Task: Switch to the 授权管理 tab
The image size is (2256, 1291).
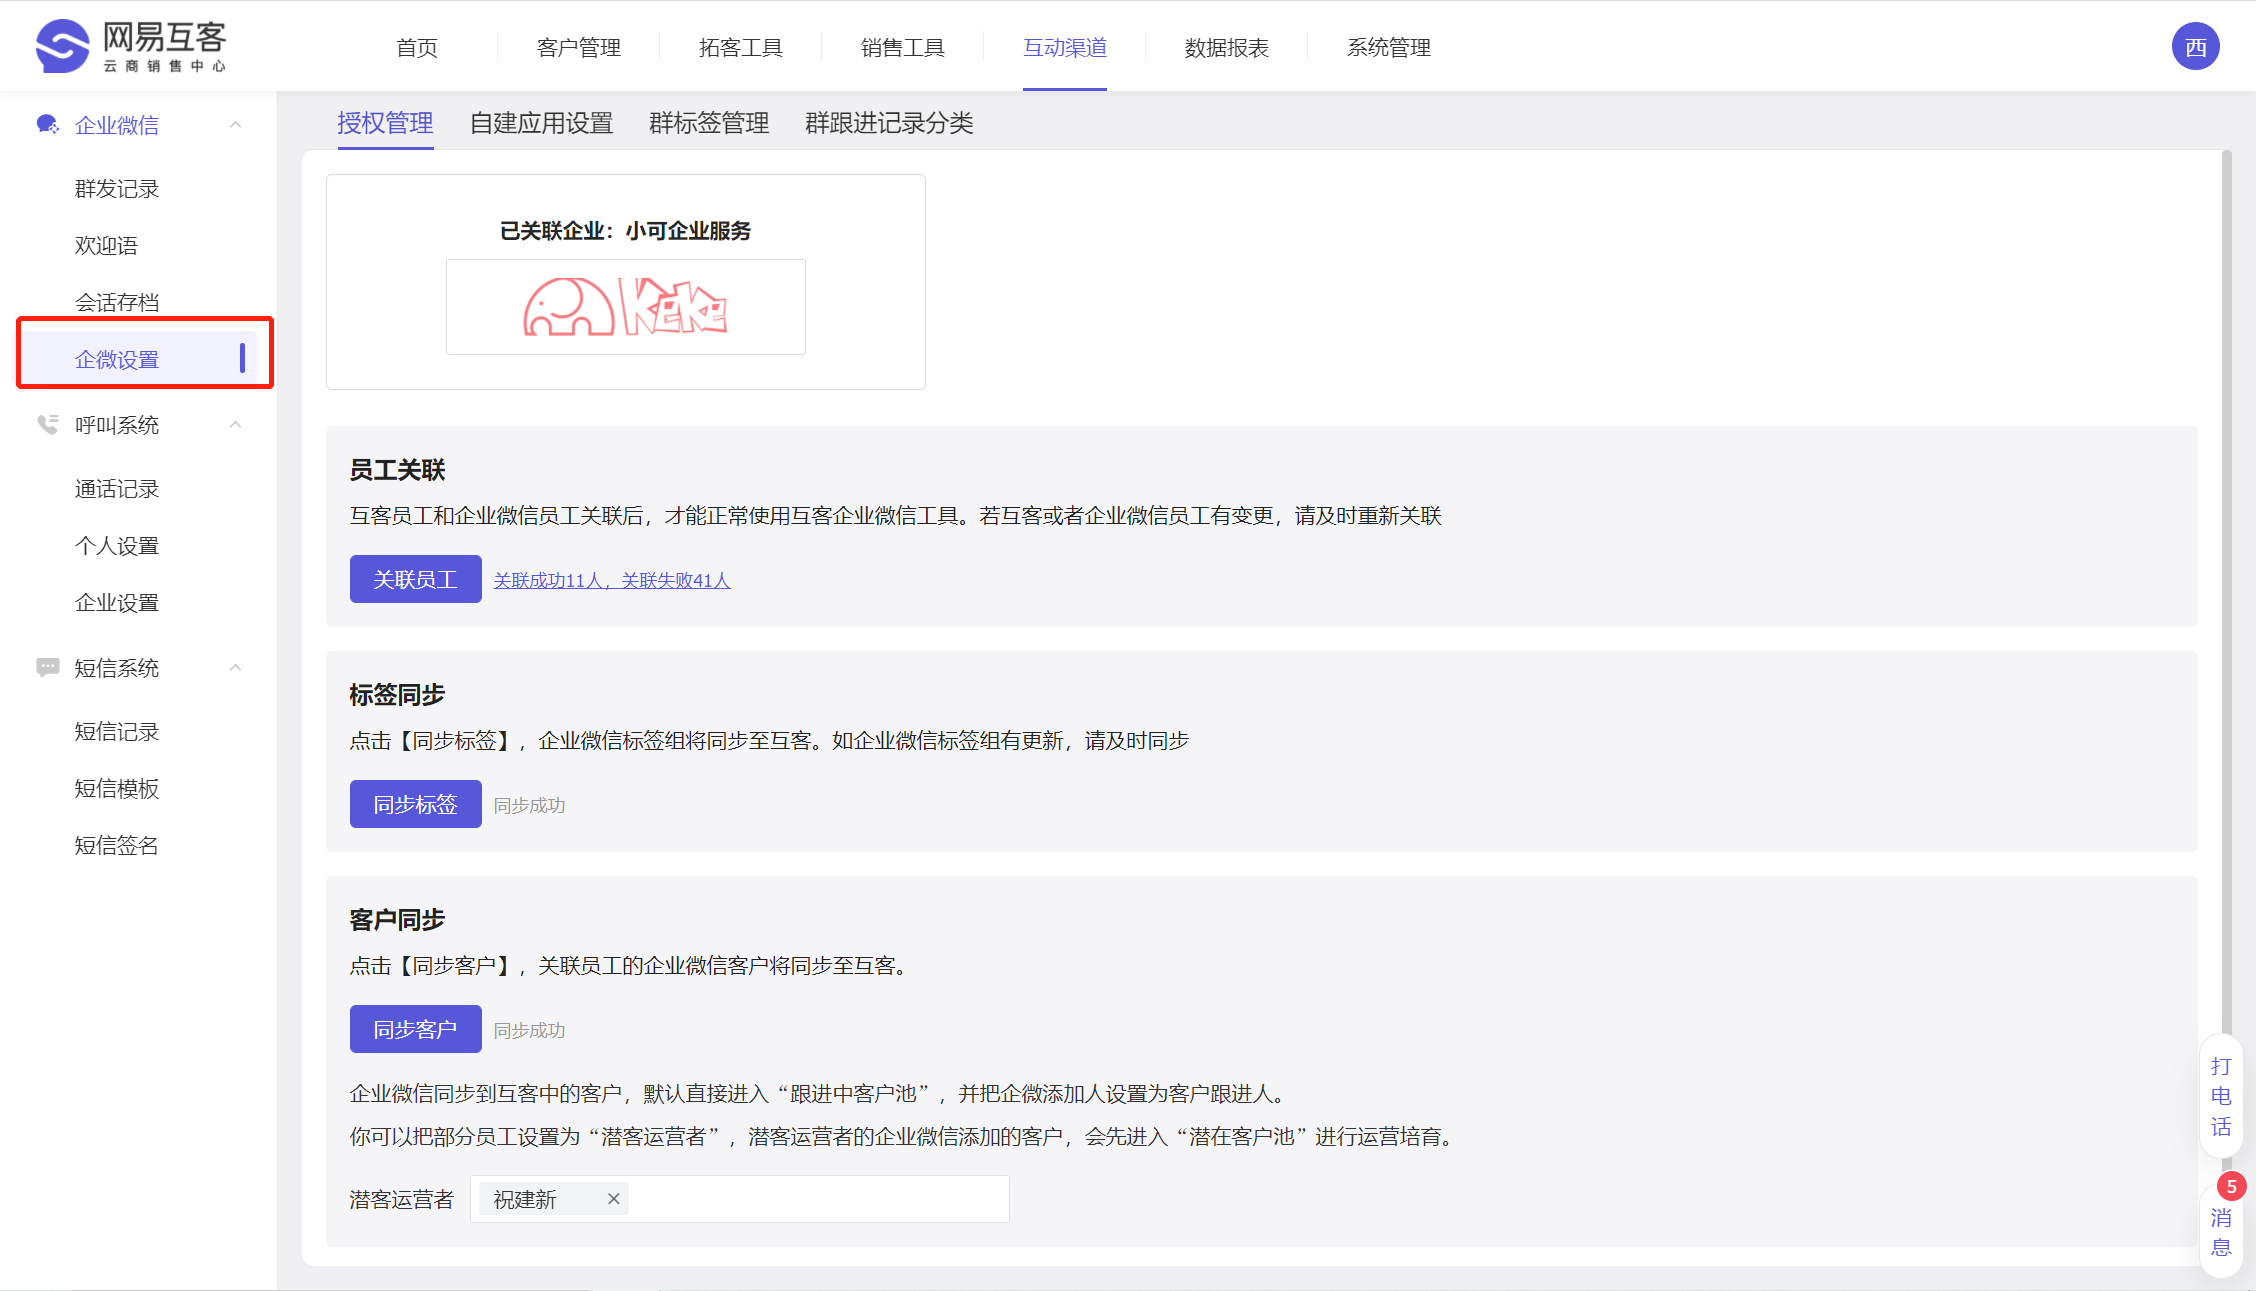Action: tap(385, 123)
